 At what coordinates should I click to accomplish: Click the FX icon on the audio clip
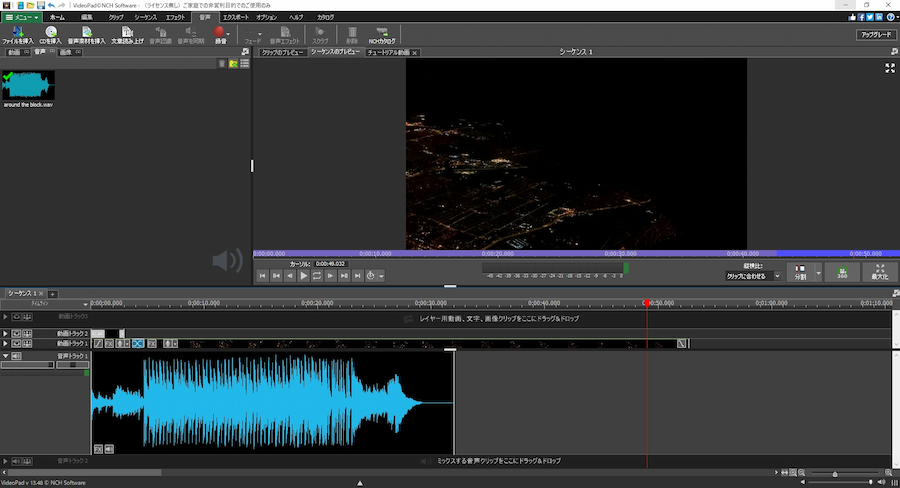[x=98, y=449]
